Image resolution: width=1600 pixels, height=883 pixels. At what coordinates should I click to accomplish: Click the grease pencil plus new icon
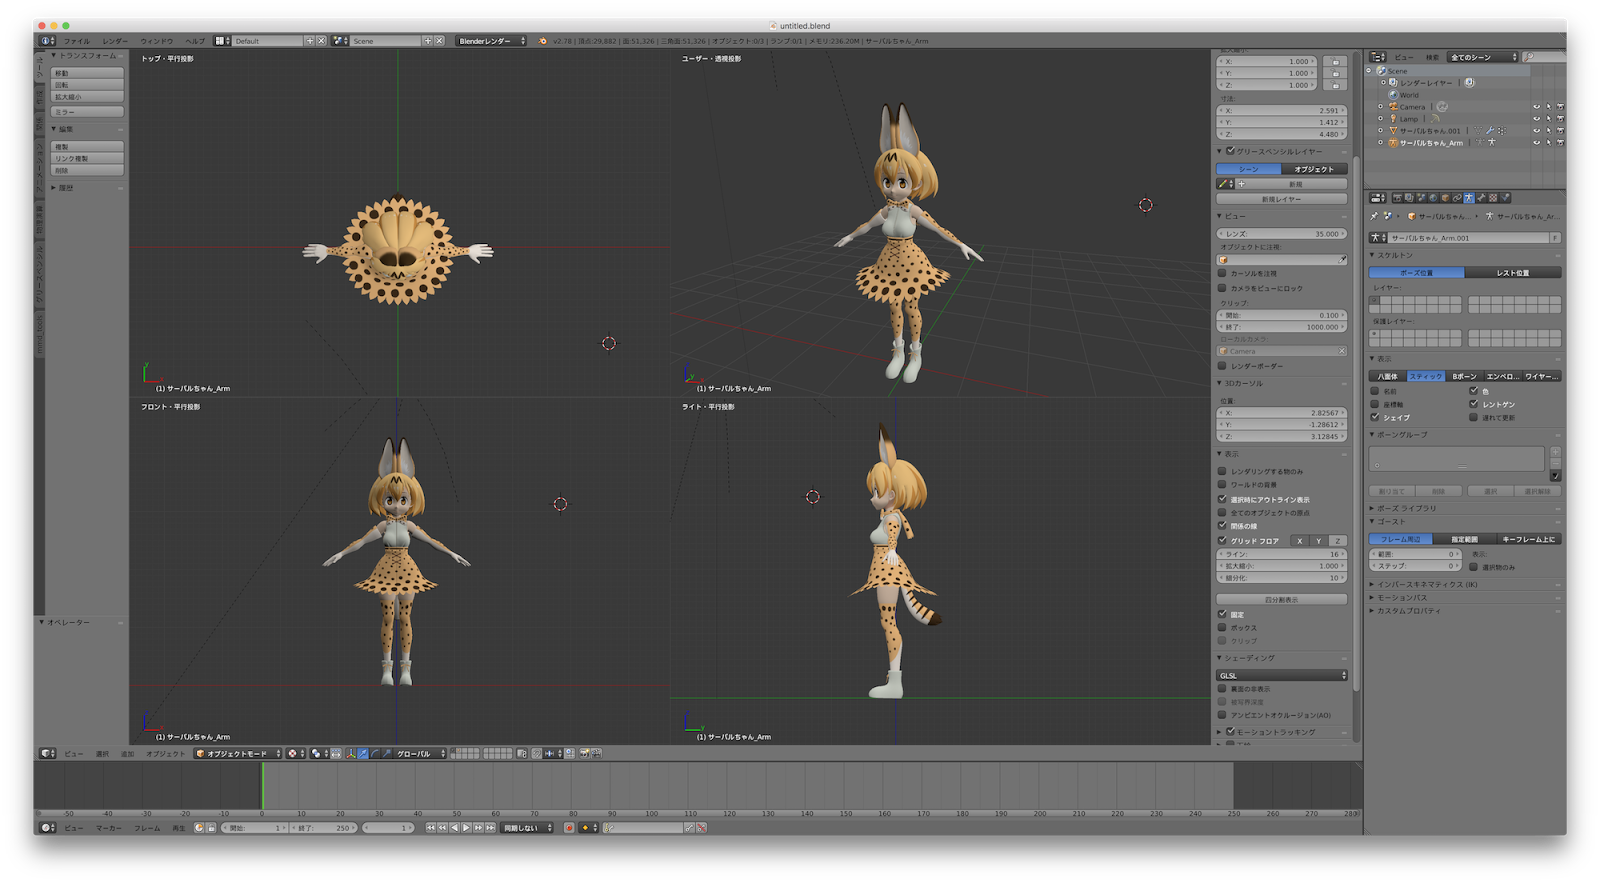(x=1241, y=184)
